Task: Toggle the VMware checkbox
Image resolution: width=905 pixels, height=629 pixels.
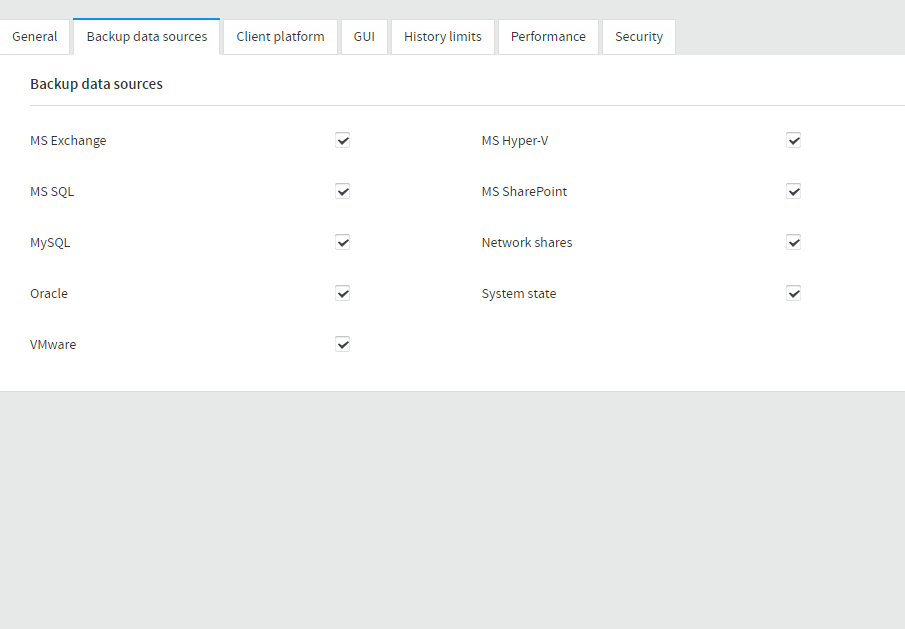Action: coord(343,345)
